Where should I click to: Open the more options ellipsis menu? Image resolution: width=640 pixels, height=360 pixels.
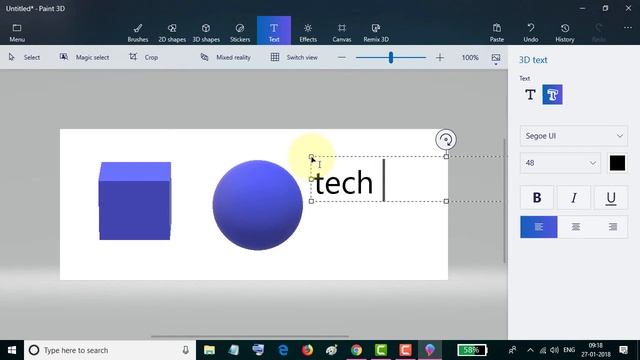(628, 27)
